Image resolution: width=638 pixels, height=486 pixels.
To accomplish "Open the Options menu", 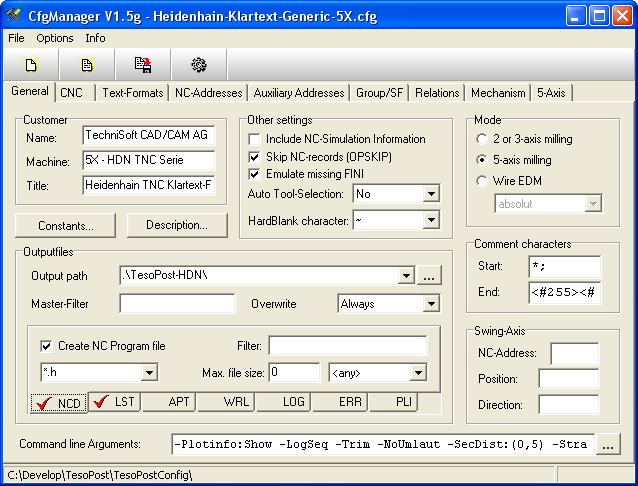I will (55, 38).
